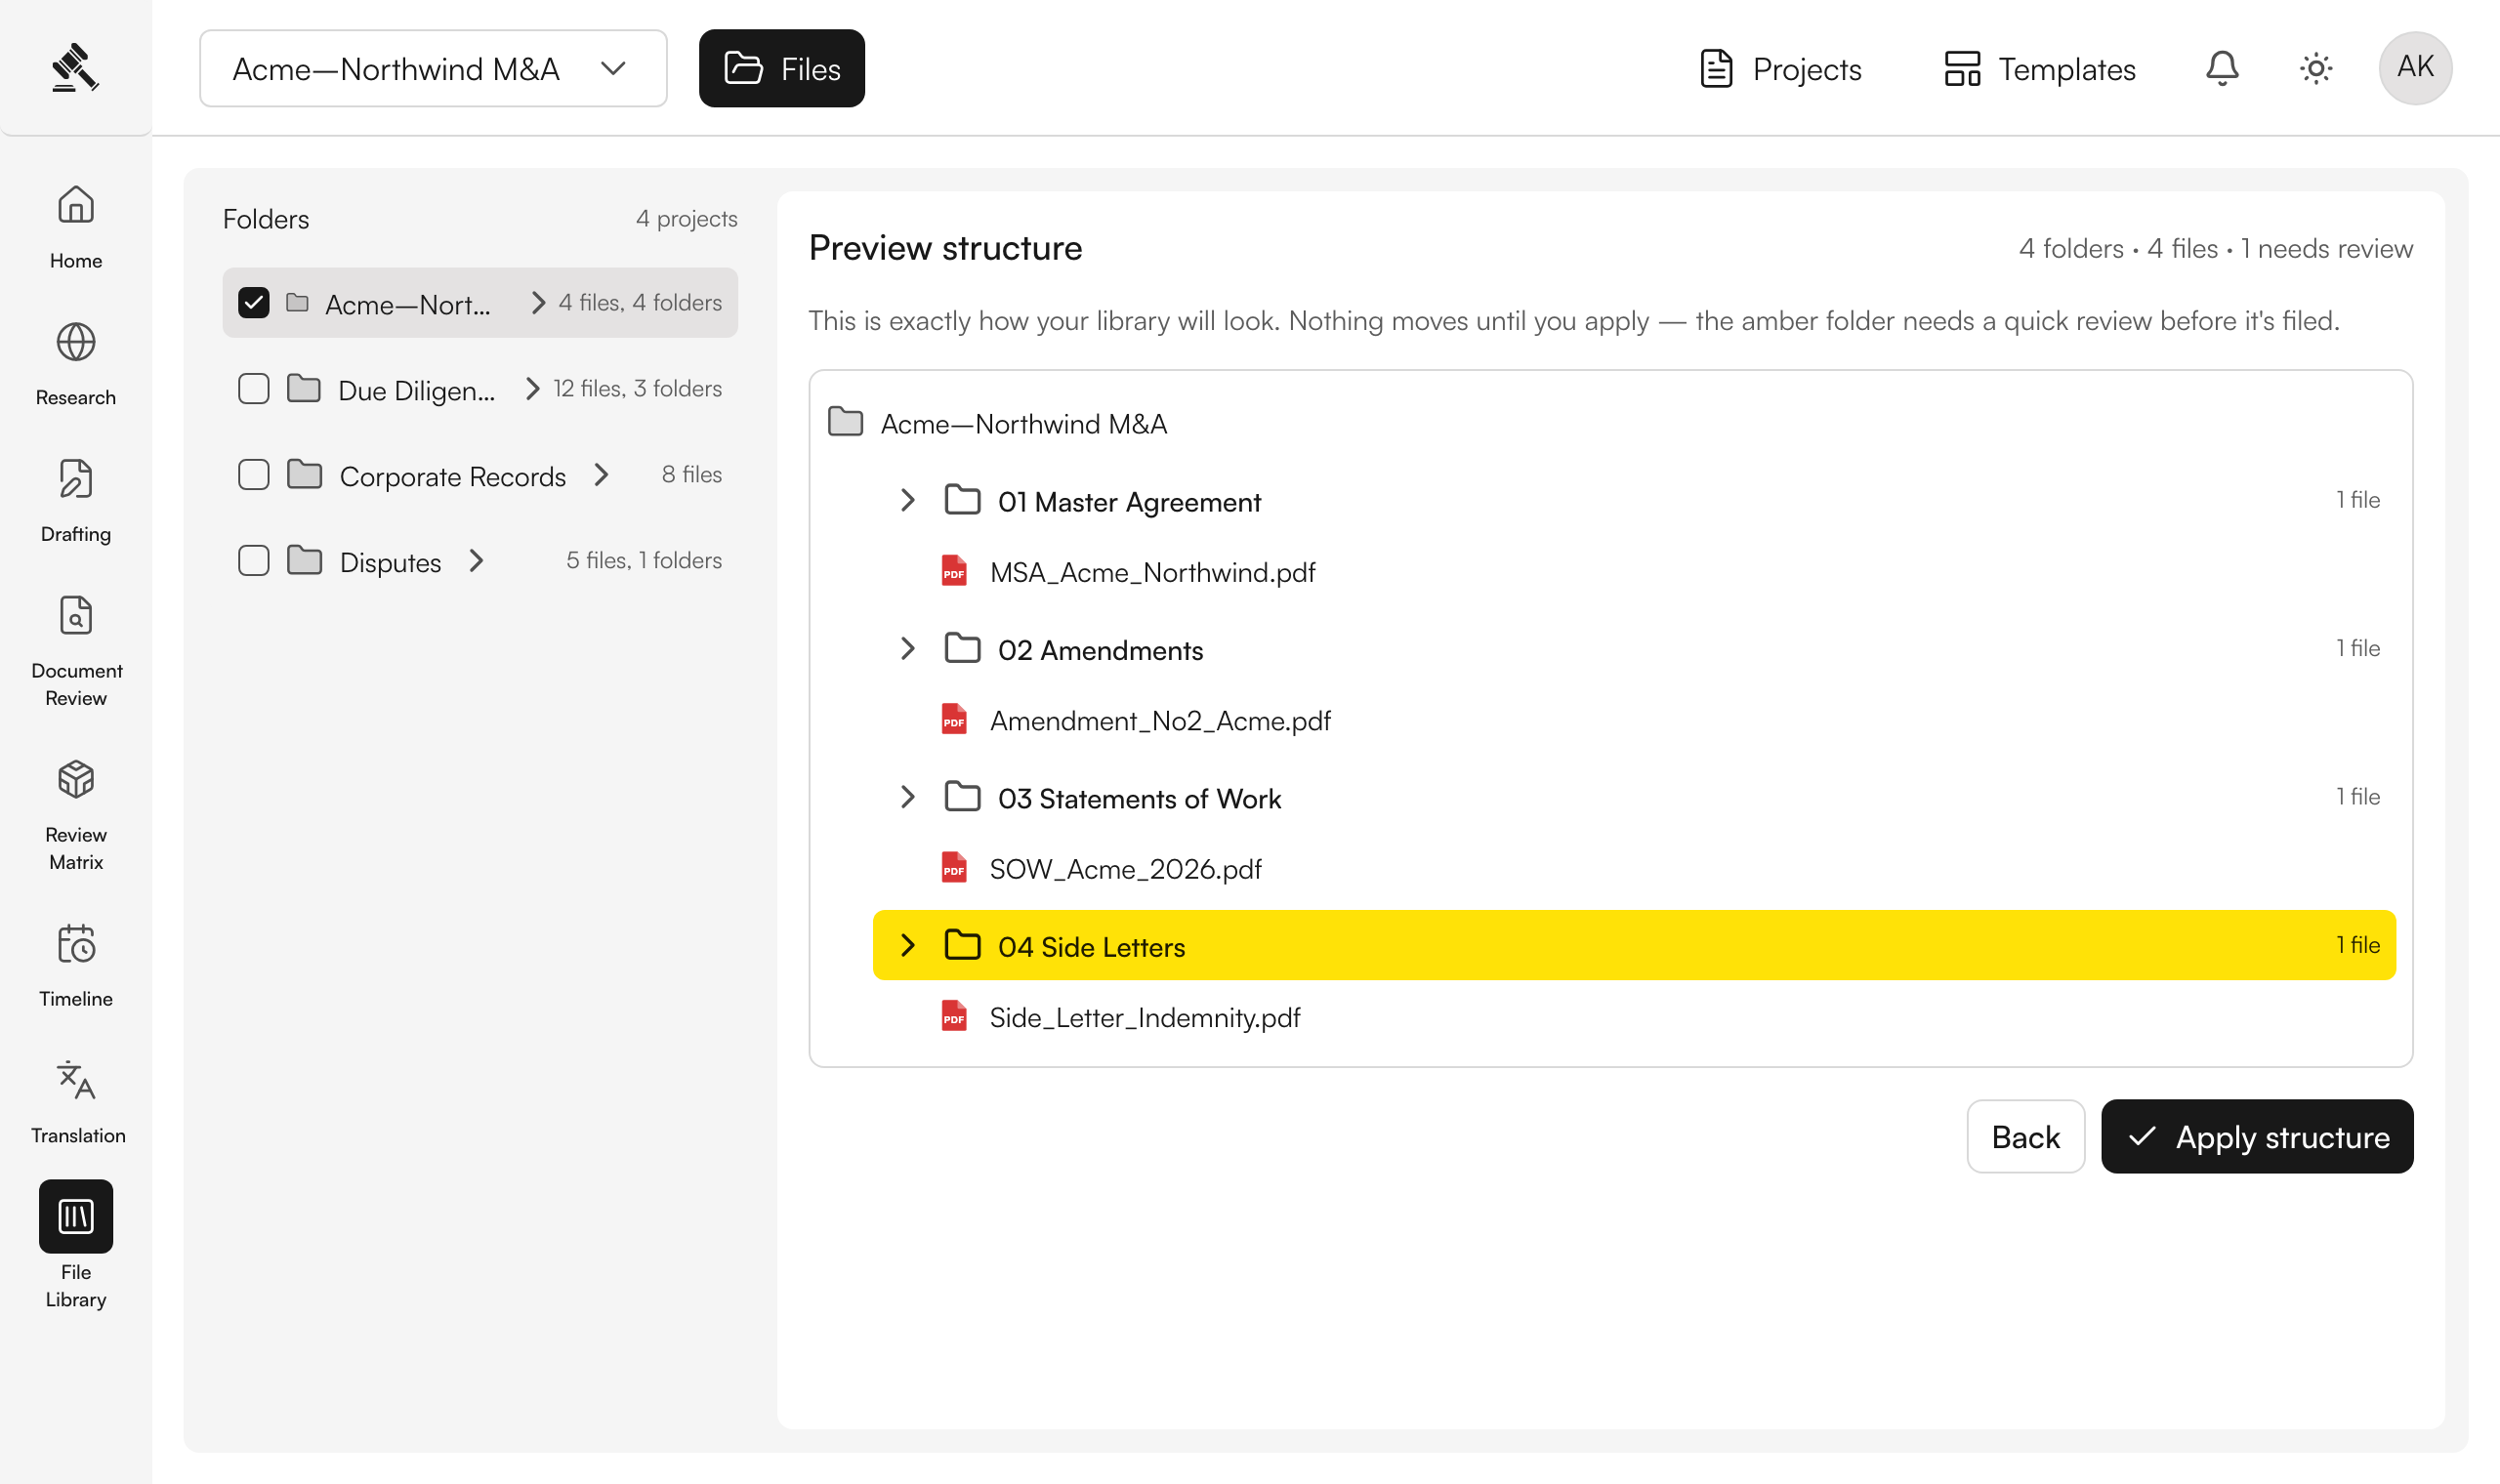Toggle the light theme sun icon
The image size is (2500, 1484).
coord(2316,68)
